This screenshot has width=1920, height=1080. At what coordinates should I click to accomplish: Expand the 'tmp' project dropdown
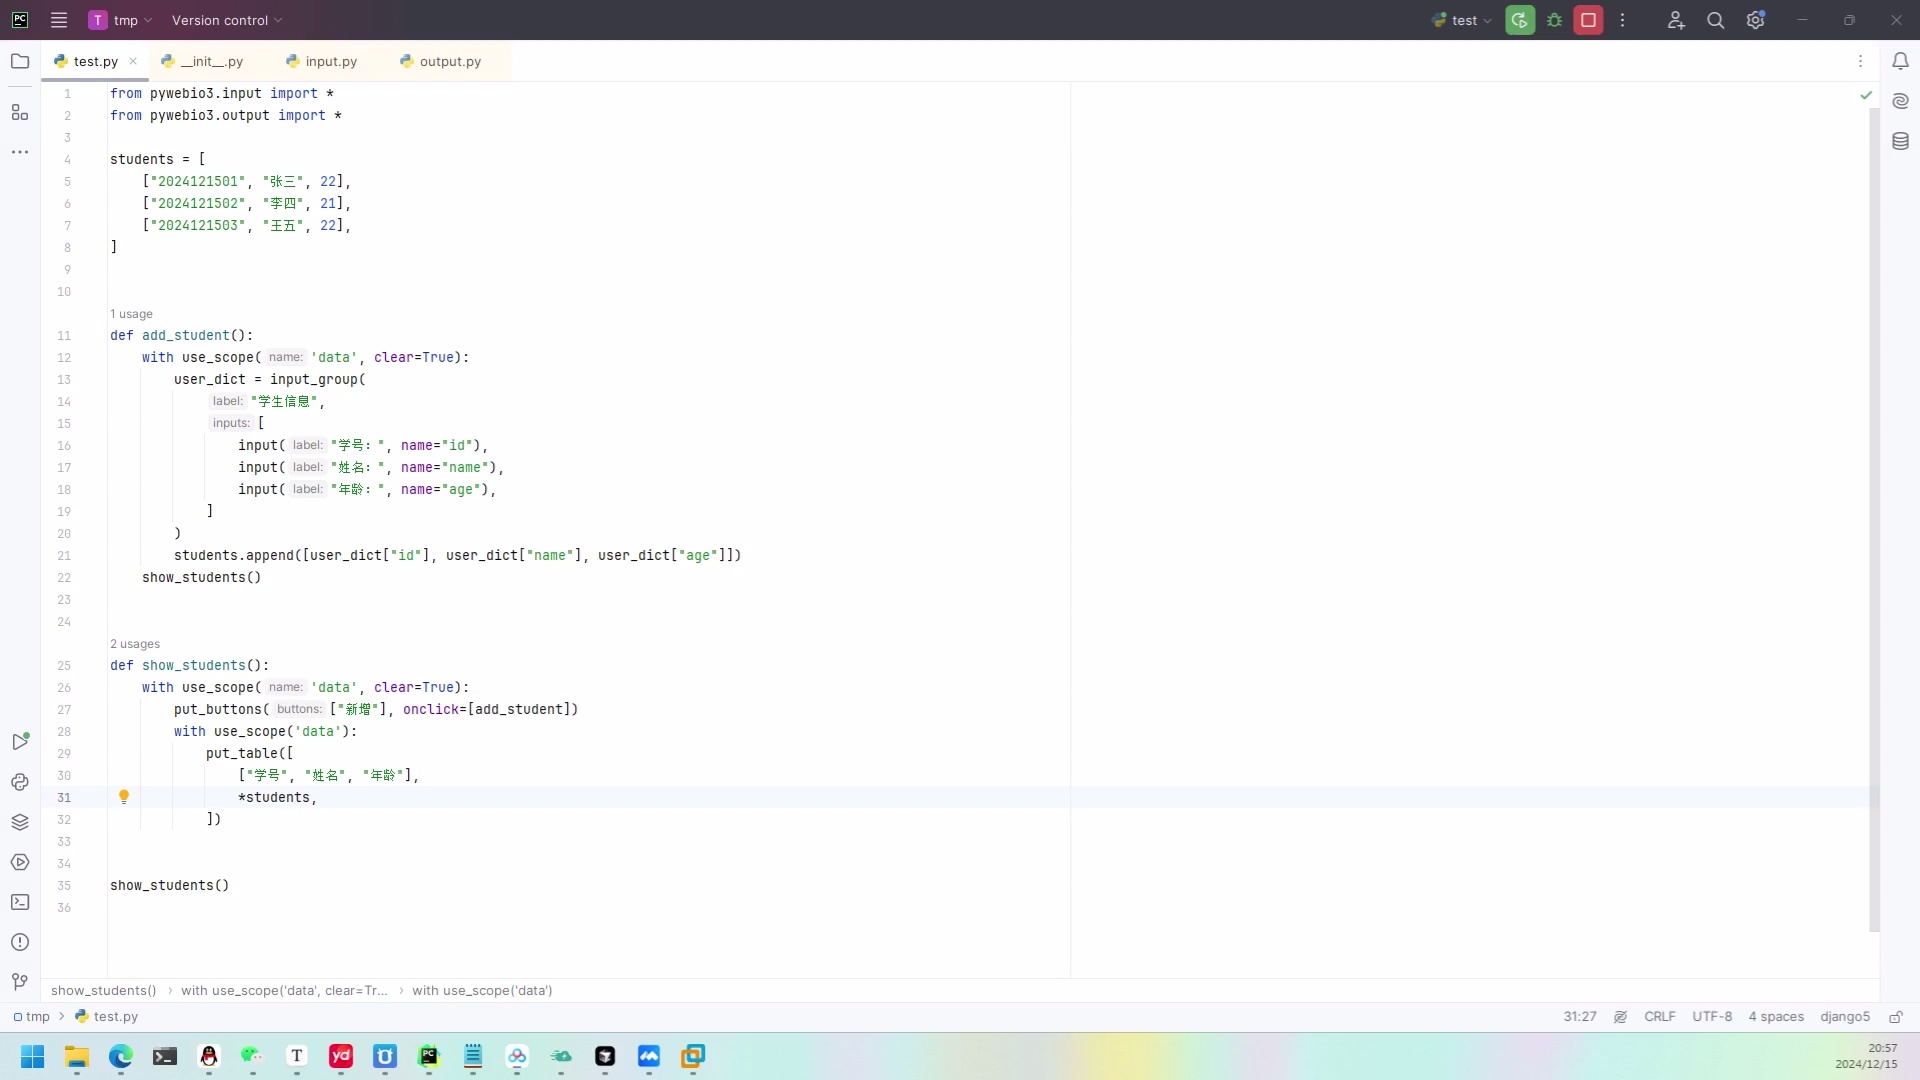[121, 20]
